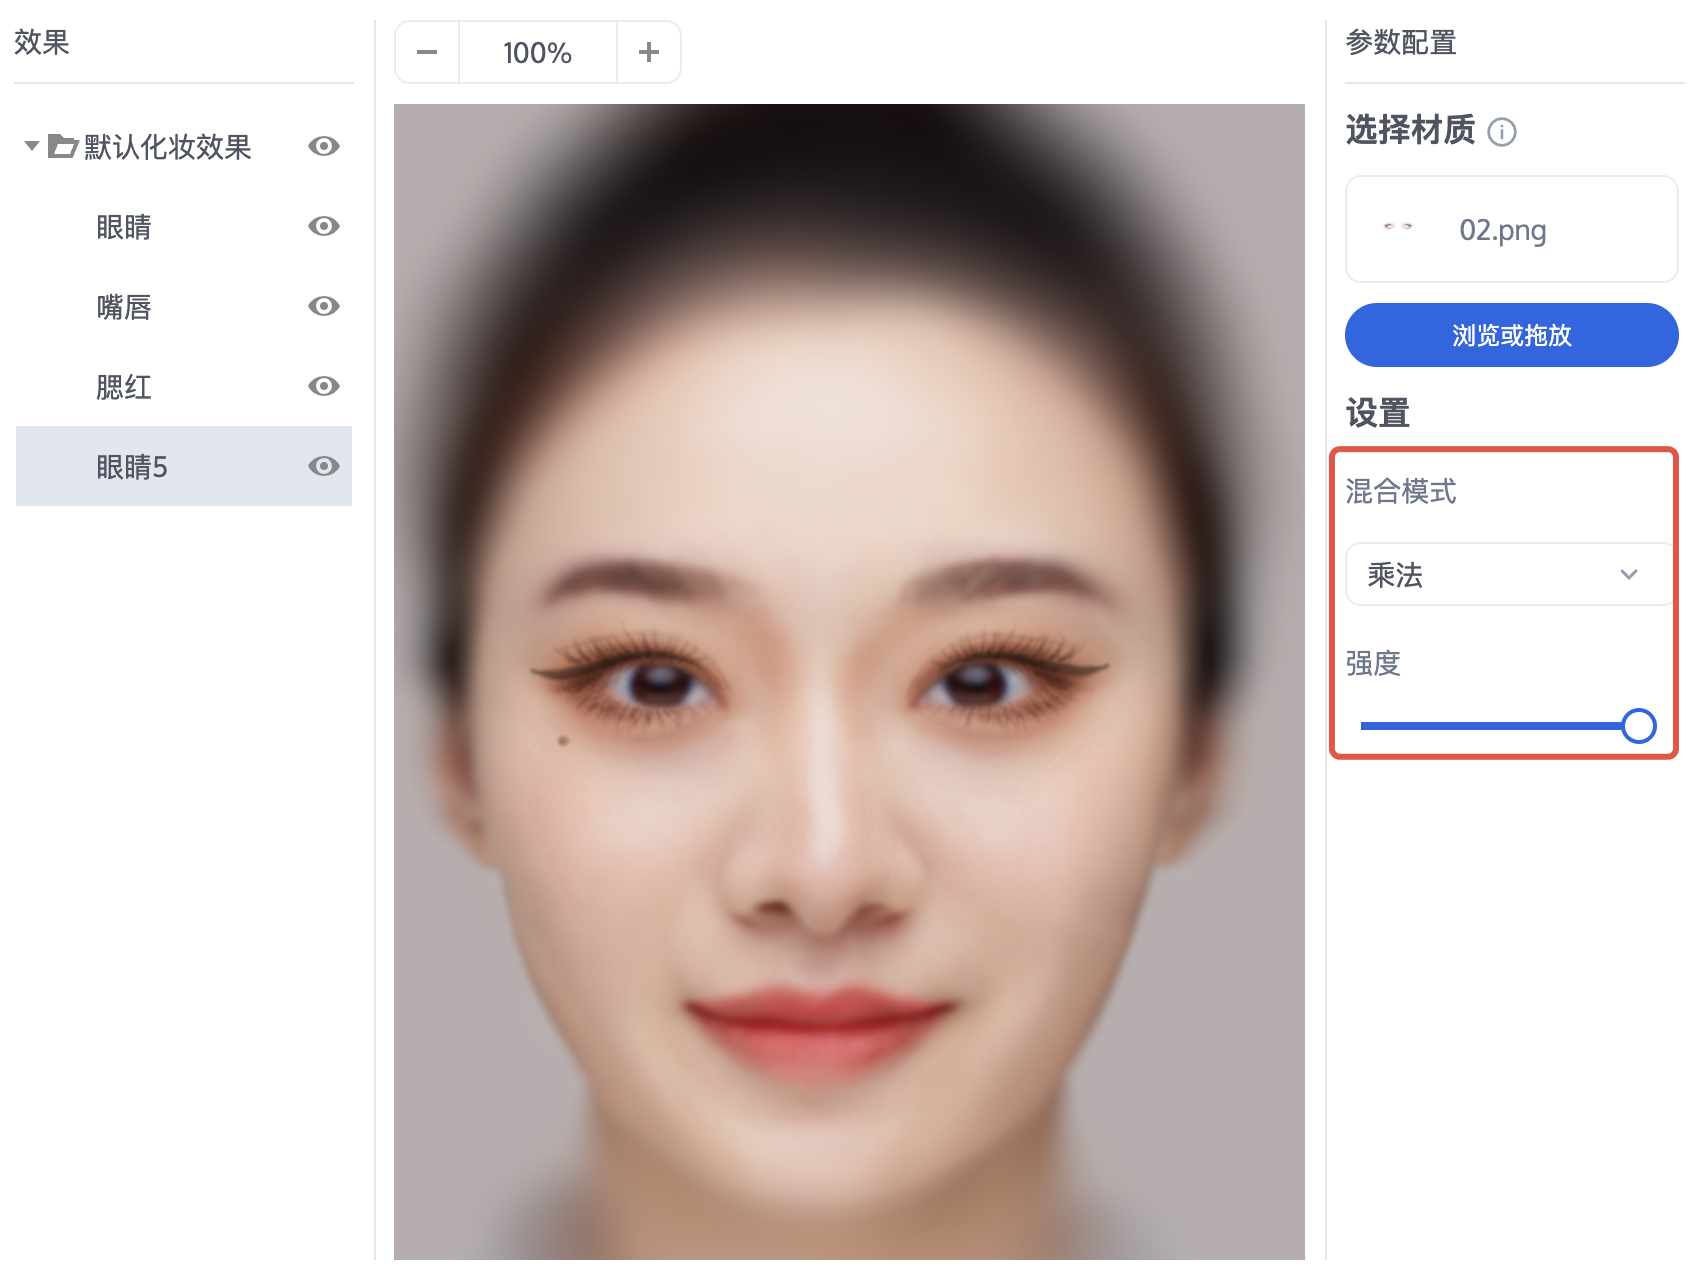Zoom in with the plus button
Screen dimensions: 1696x1276
coord(649,52)
